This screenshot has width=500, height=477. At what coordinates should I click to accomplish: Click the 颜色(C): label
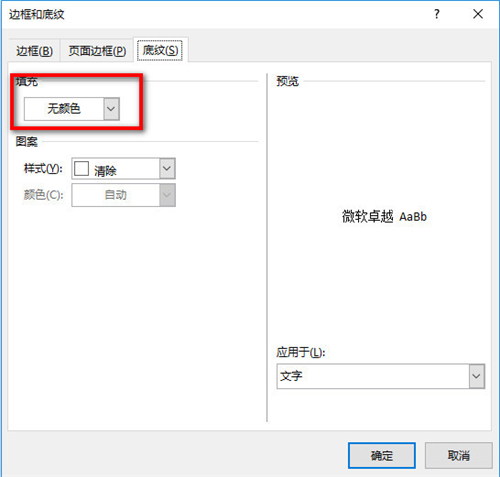pos(43,195)
